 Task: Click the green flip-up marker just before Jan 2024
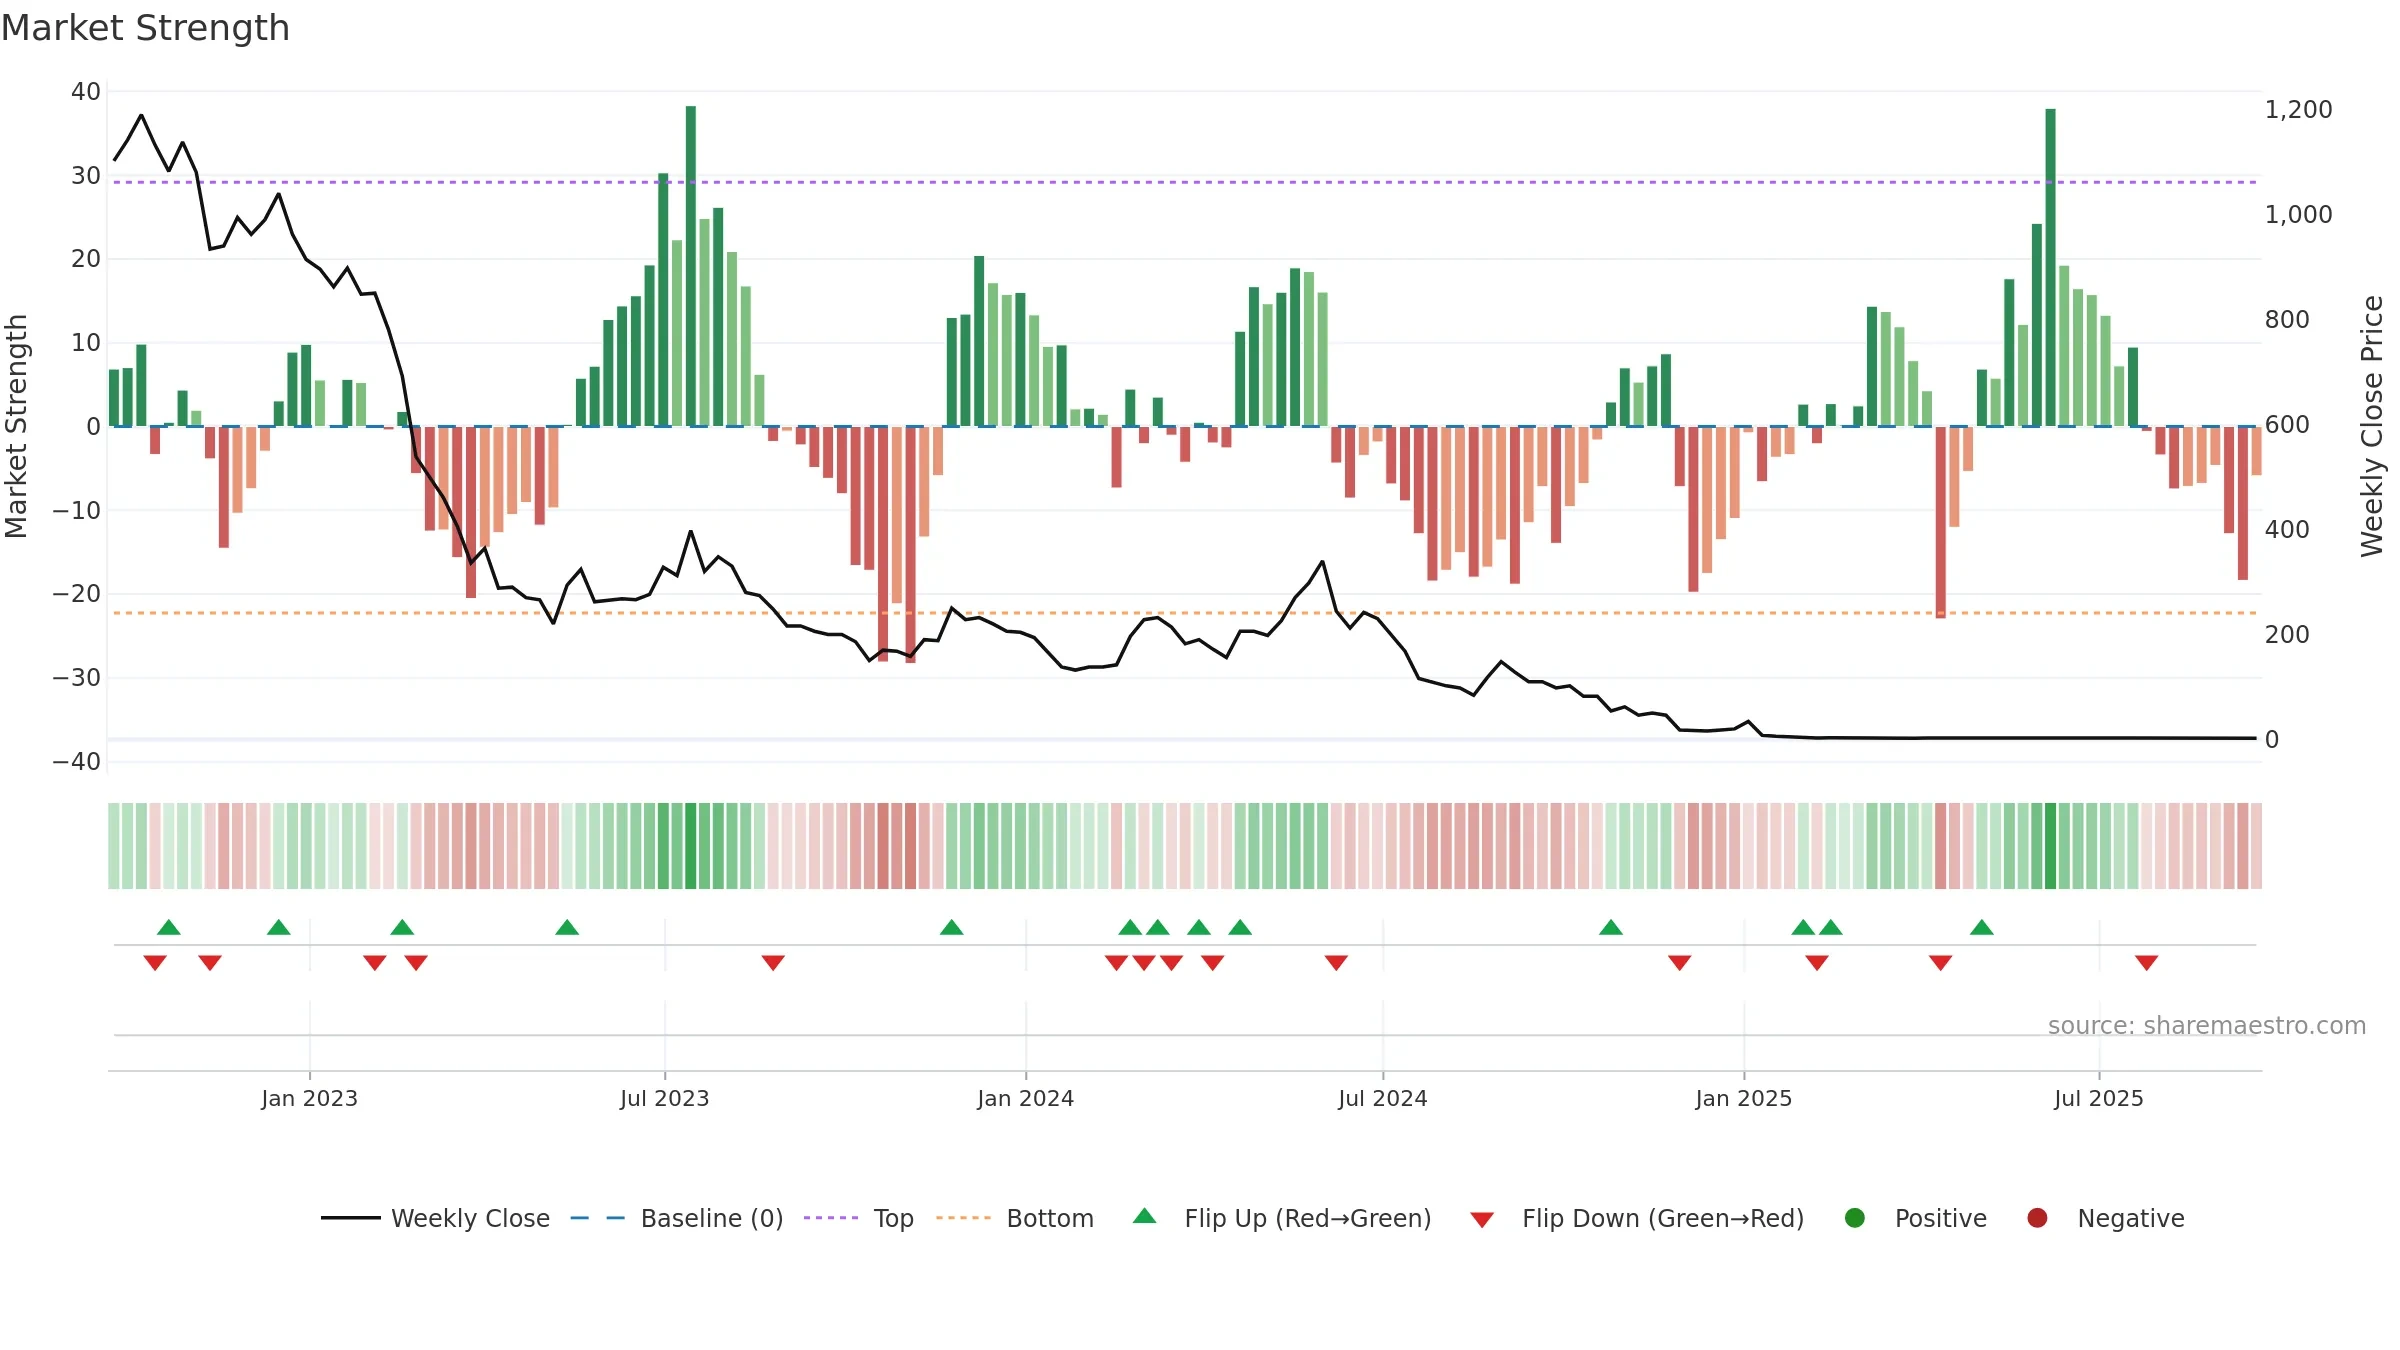[952, 927]
